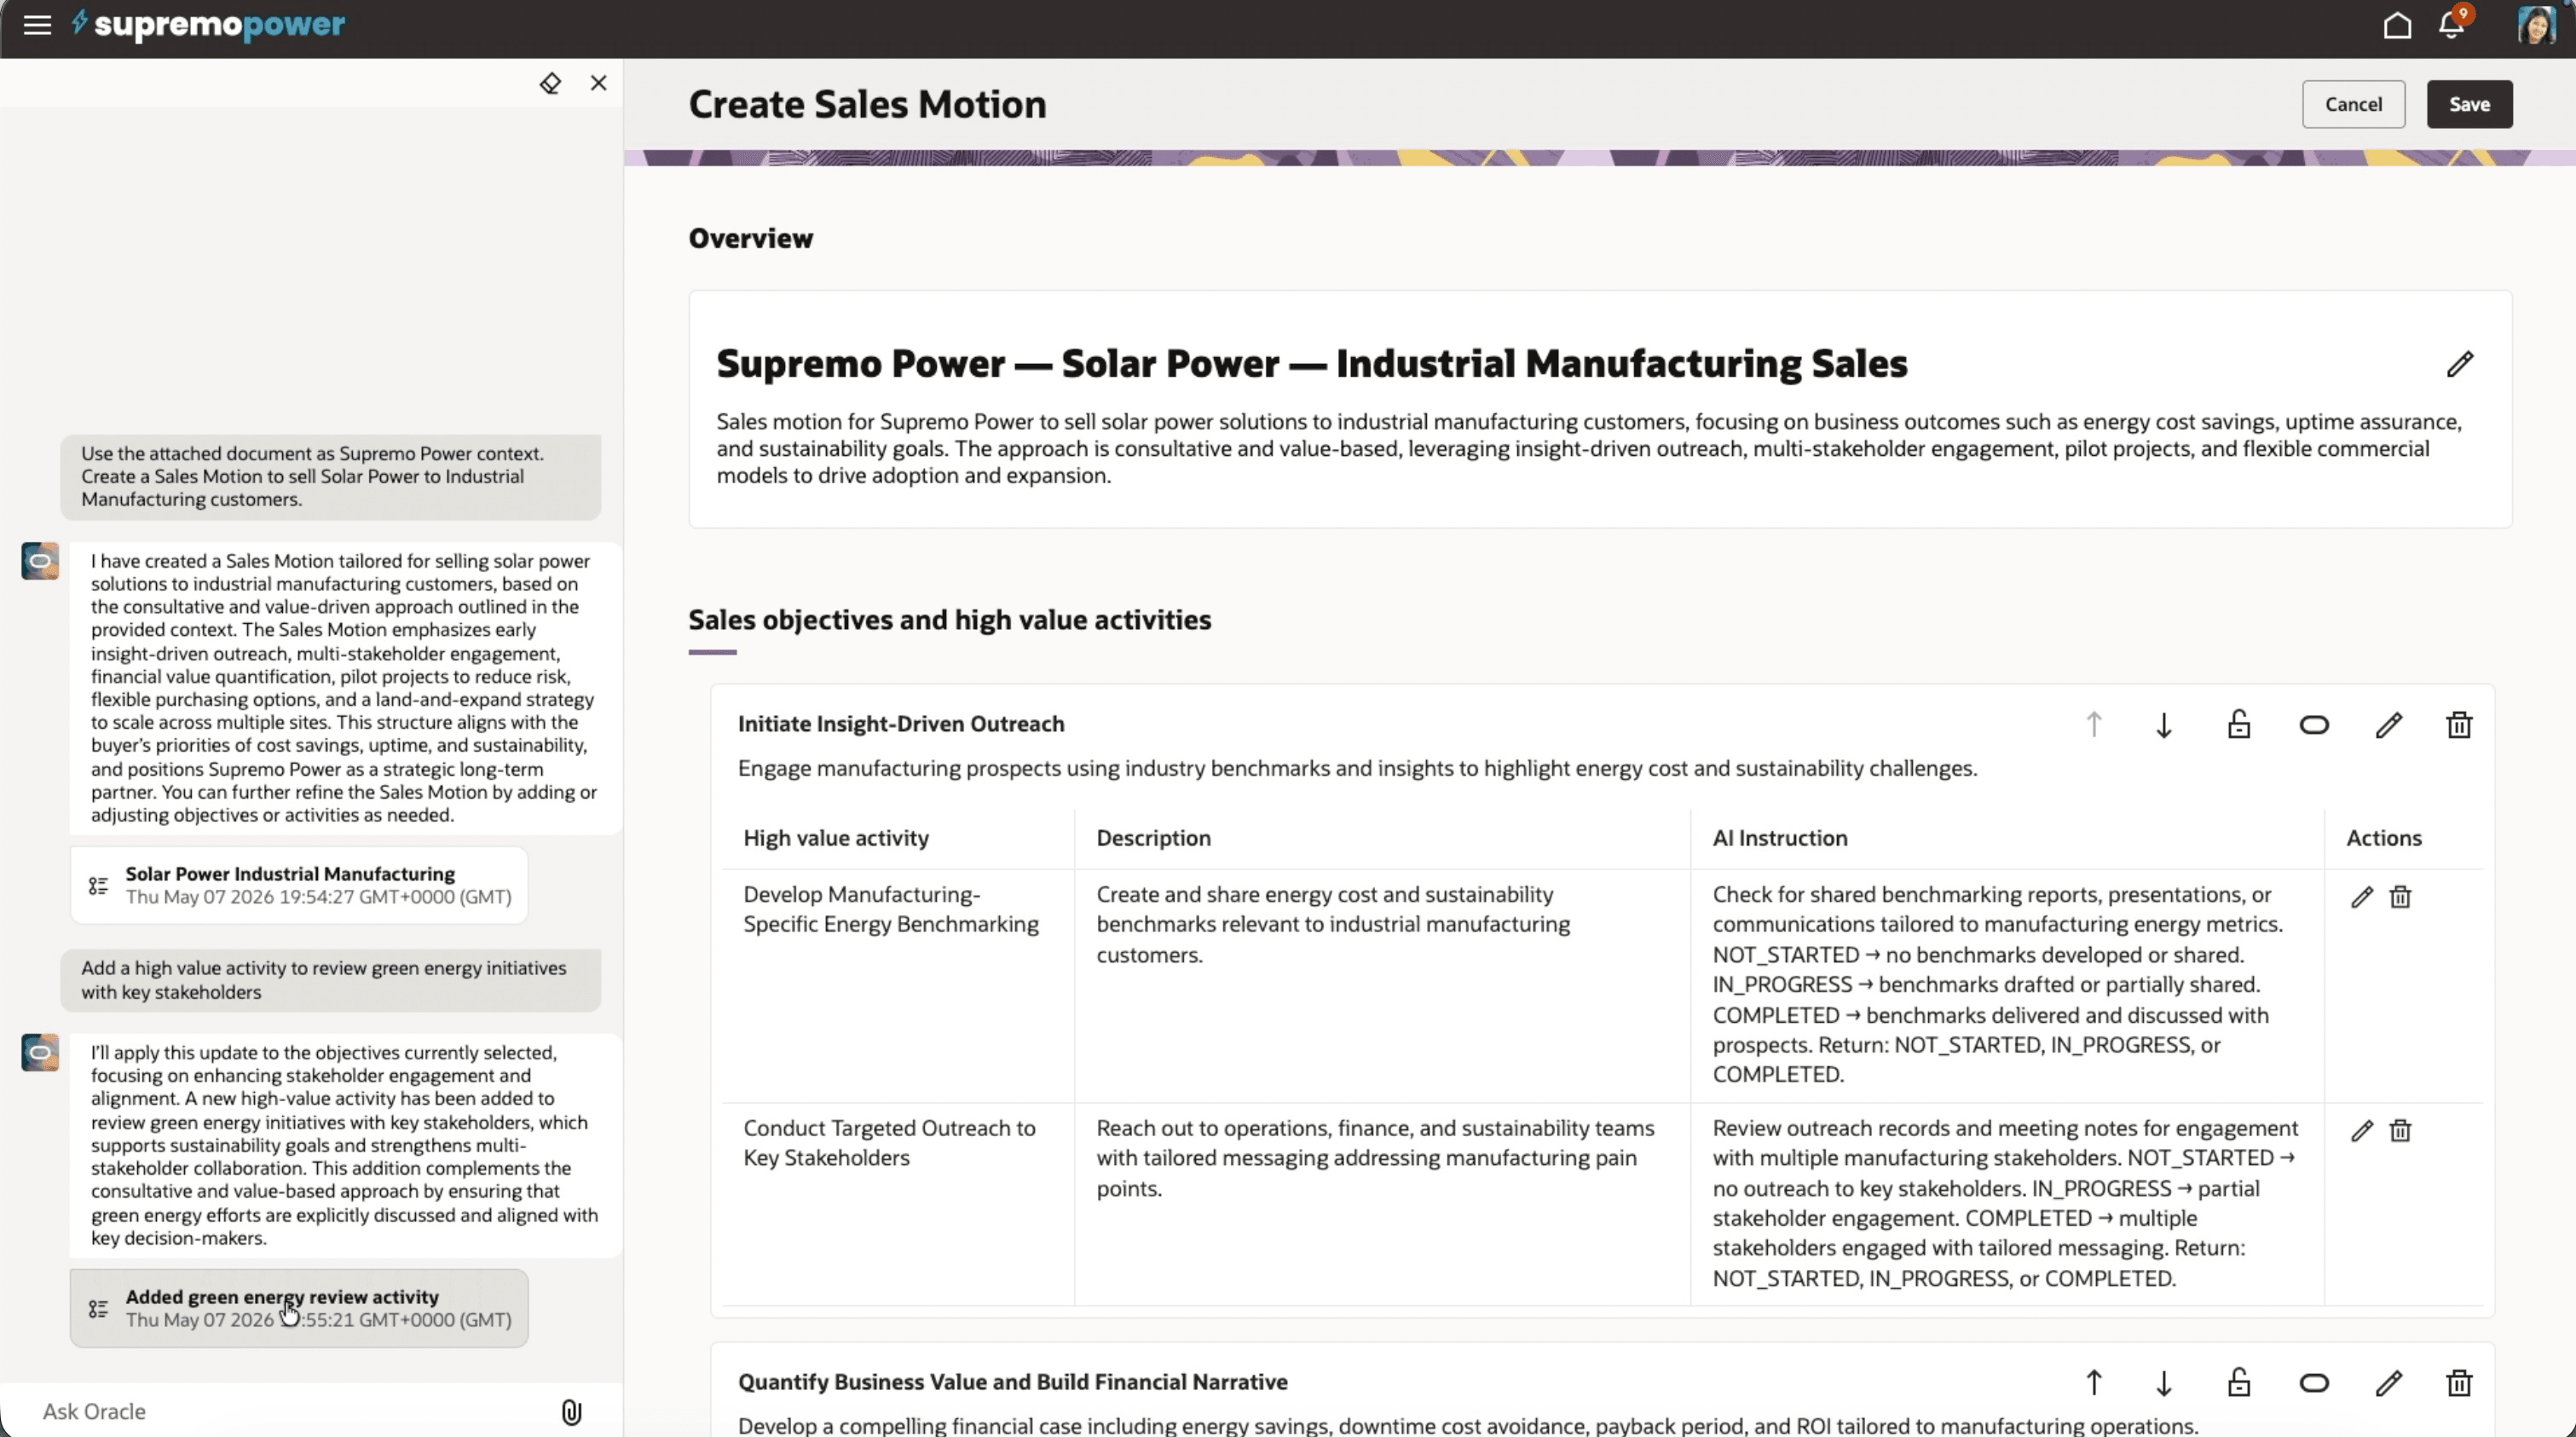The height and width of the screenshot is (1437, 2576).
Task: Open the Solar Power Industrial Manufacturing version card
Action: pos(299,885)
